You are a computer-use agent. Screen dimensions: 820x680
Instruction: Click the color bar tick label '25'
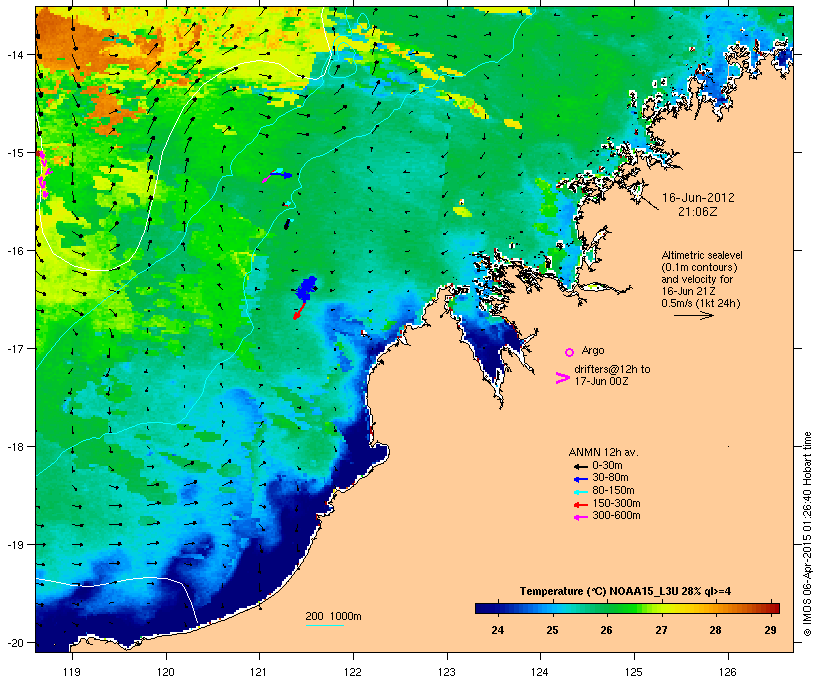[x=552, y=630]
